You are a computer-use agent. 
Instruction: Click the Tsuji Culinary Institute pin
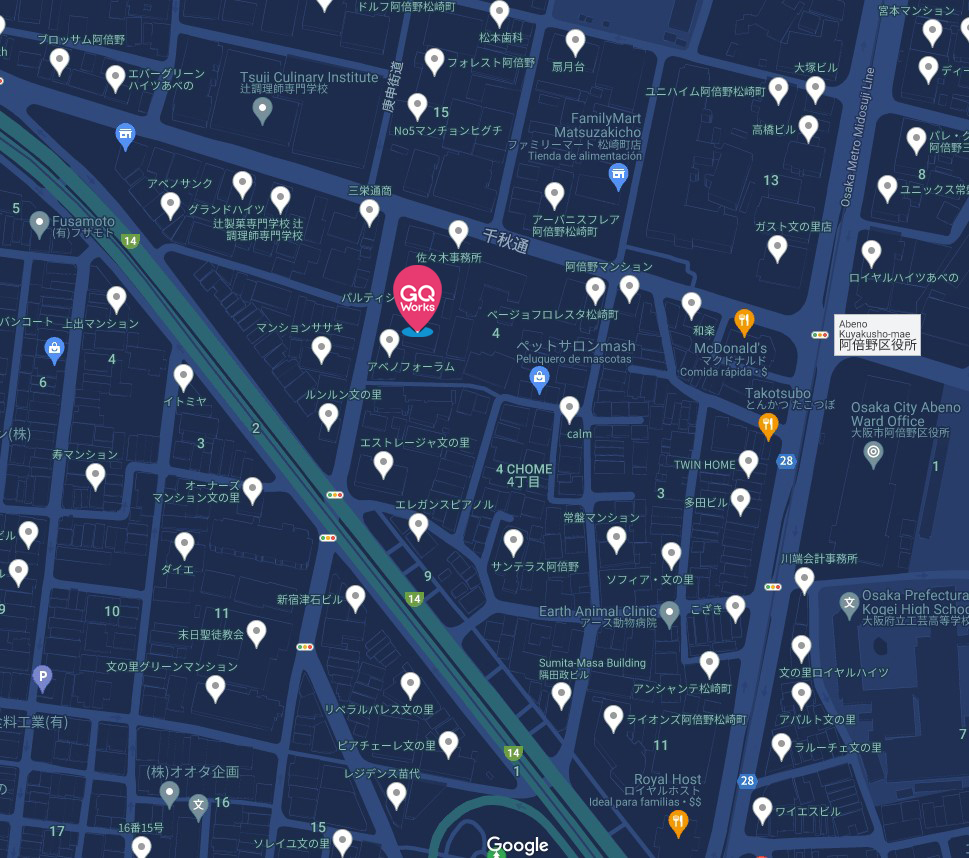[x=262, y=111]
